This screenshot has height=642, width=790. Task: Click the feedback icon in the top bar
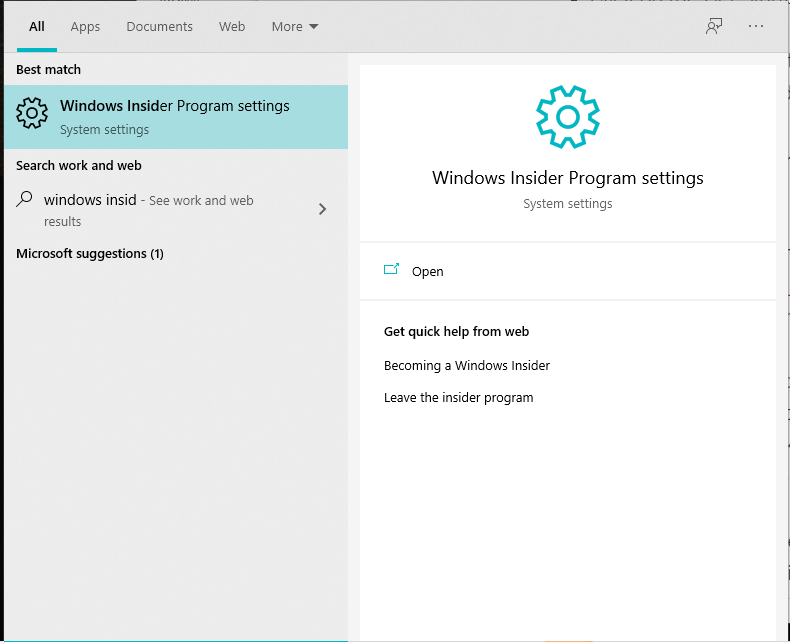(x=713, y=27)
